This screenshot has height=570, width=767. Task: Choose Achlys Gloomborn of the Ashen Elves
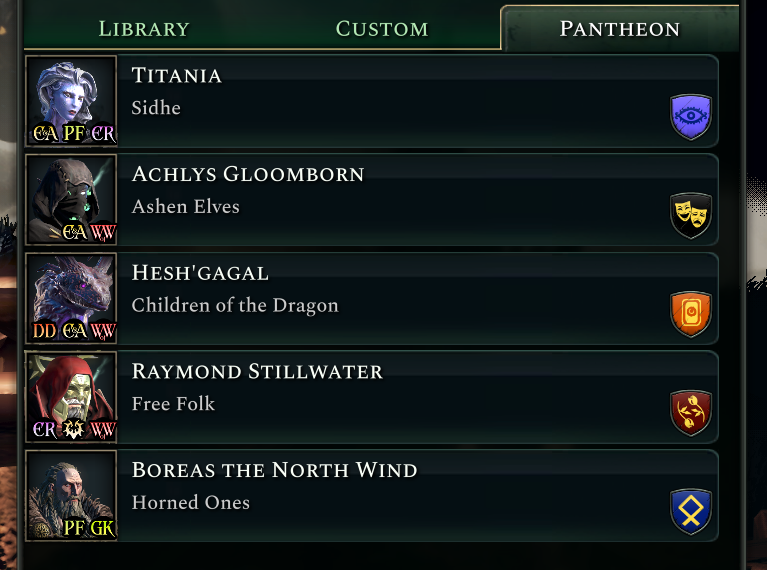(x=371, y=200)
